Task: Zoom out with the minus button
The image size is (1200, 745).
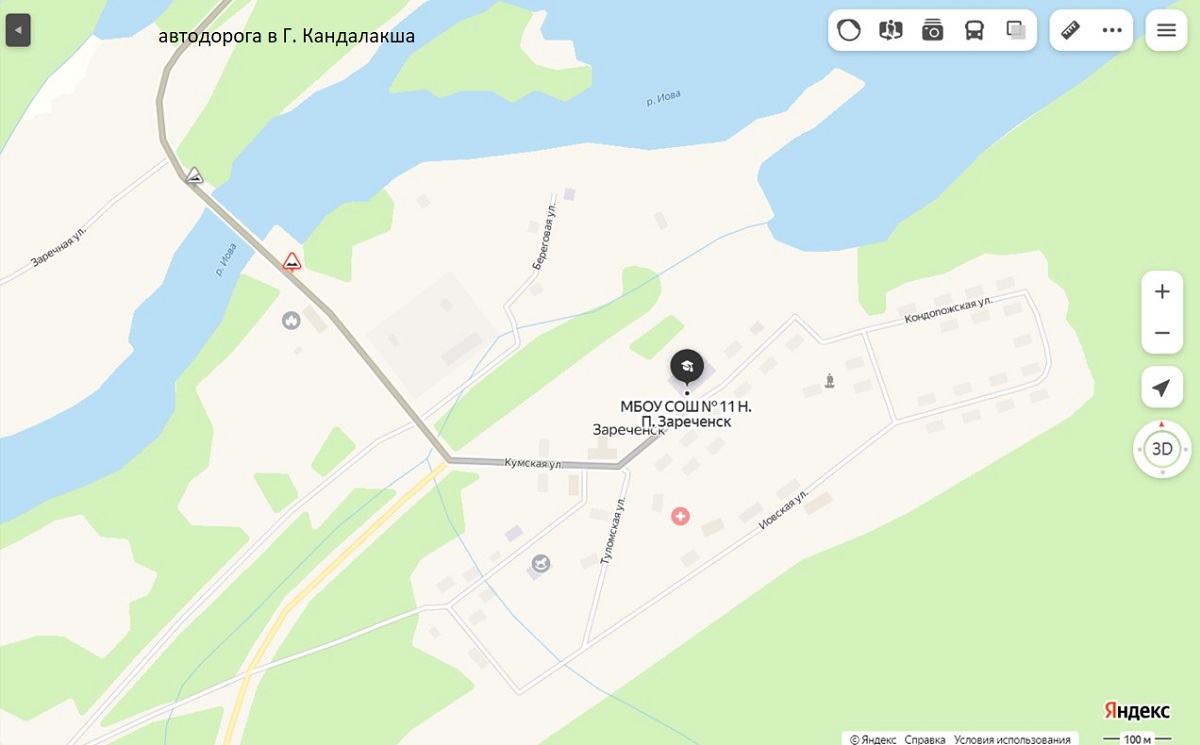Action: pos(1162,333)
